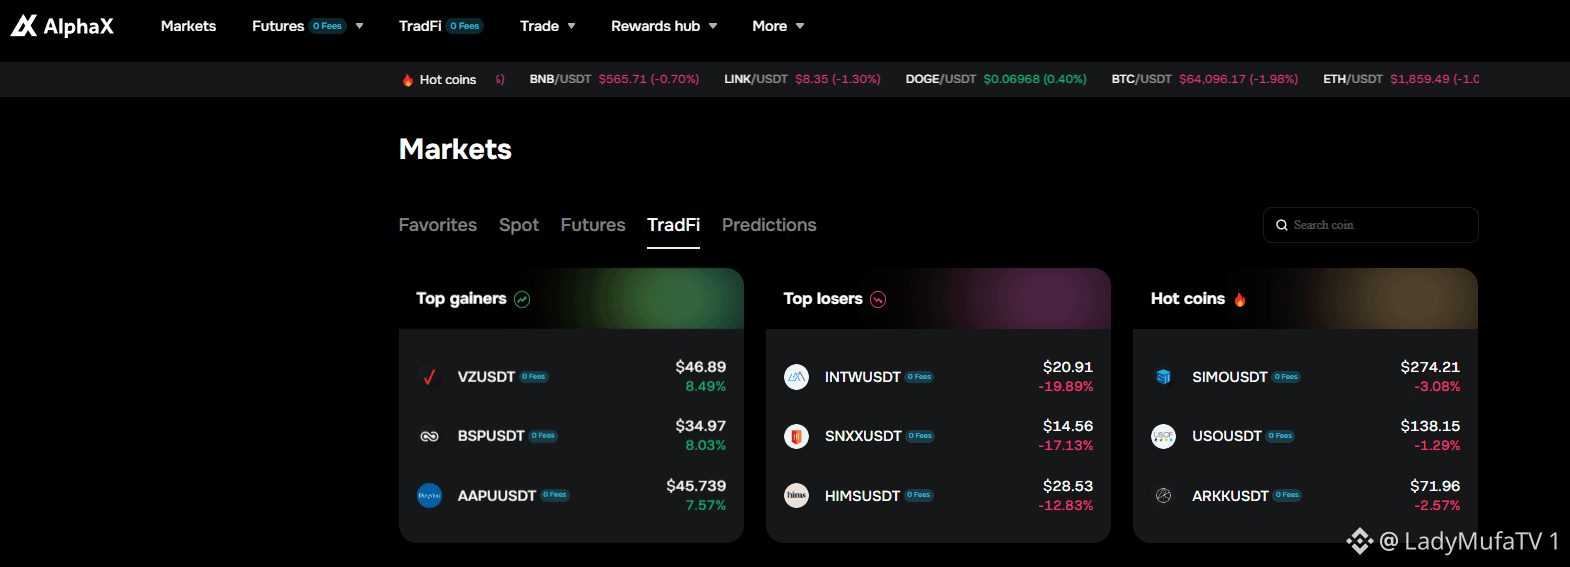The image size is (1570, 567).
Task: Click the Top gainers trend icon
Action: click(x=522, y=299)
